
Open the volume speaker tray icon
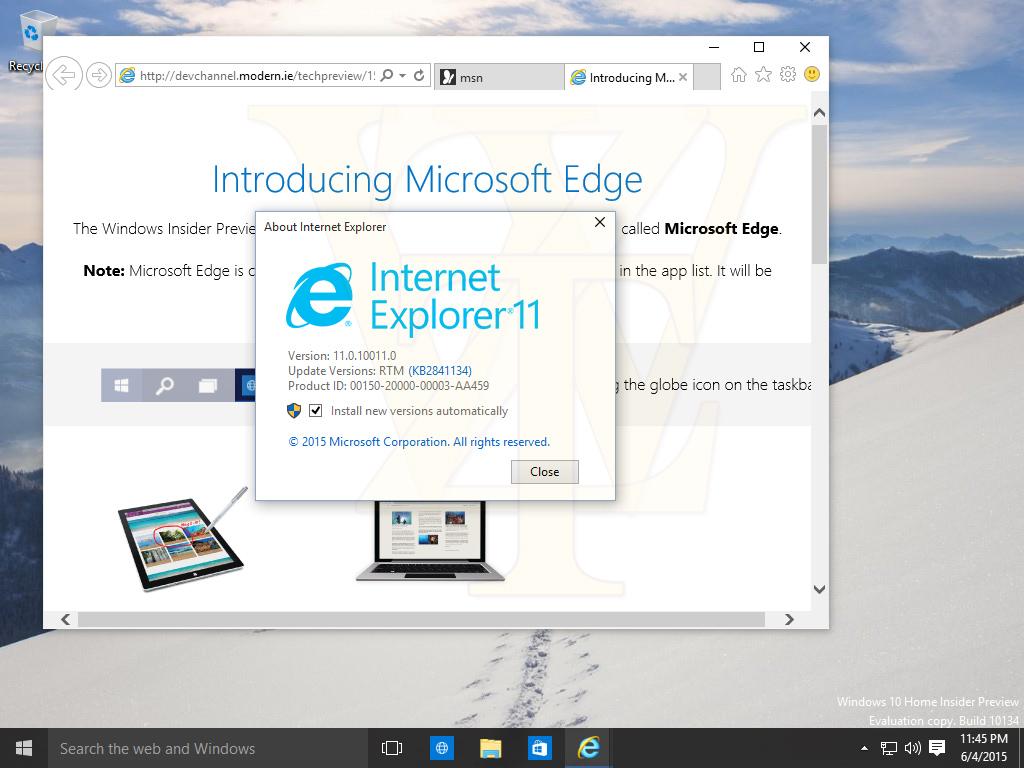pyautogui.click(x=912, y=748)
